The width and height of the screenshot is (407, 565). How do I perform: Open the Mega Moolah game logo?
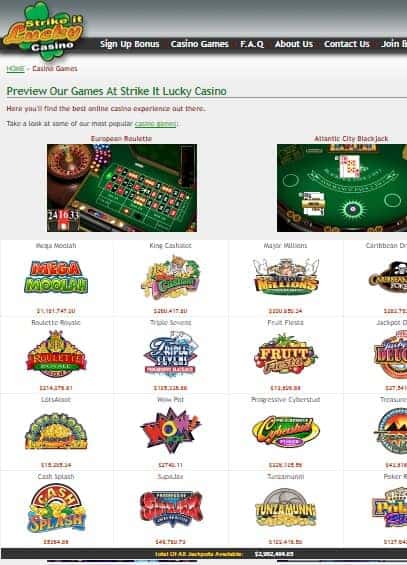click(x=56, y=277)
